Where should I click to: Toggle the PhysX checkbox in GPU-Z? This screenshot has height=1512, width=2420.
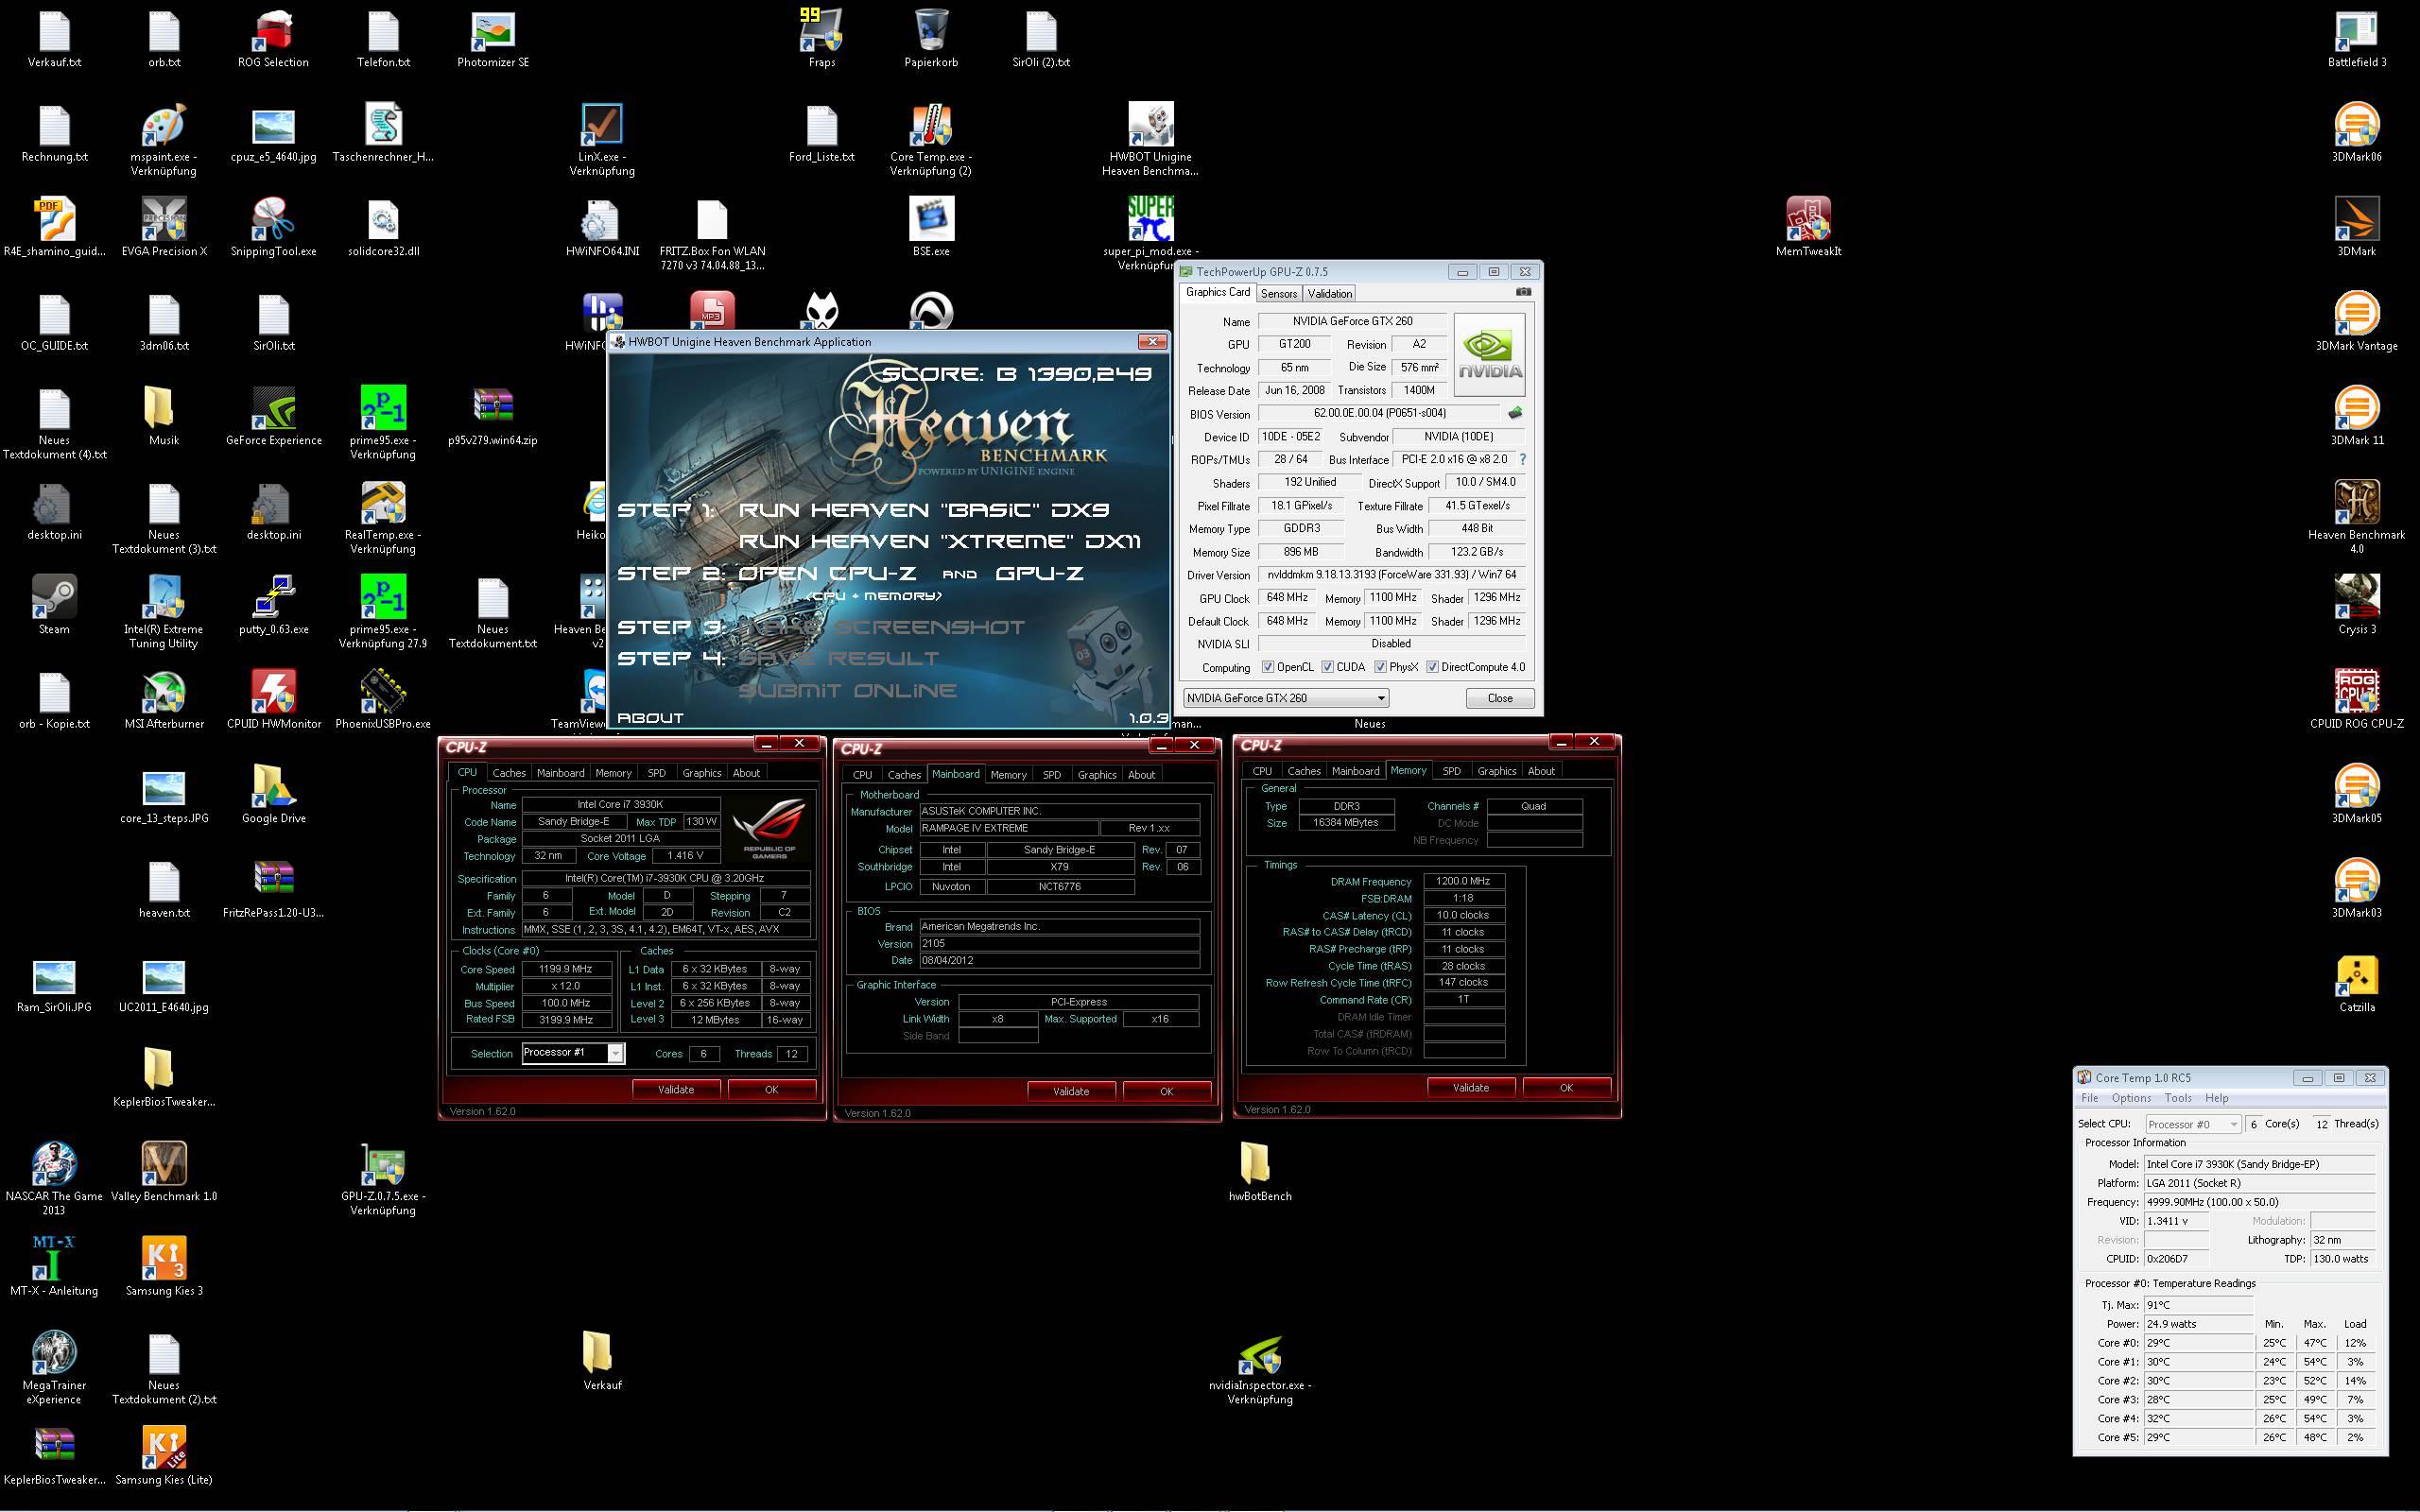click(x=1380, y=667)
